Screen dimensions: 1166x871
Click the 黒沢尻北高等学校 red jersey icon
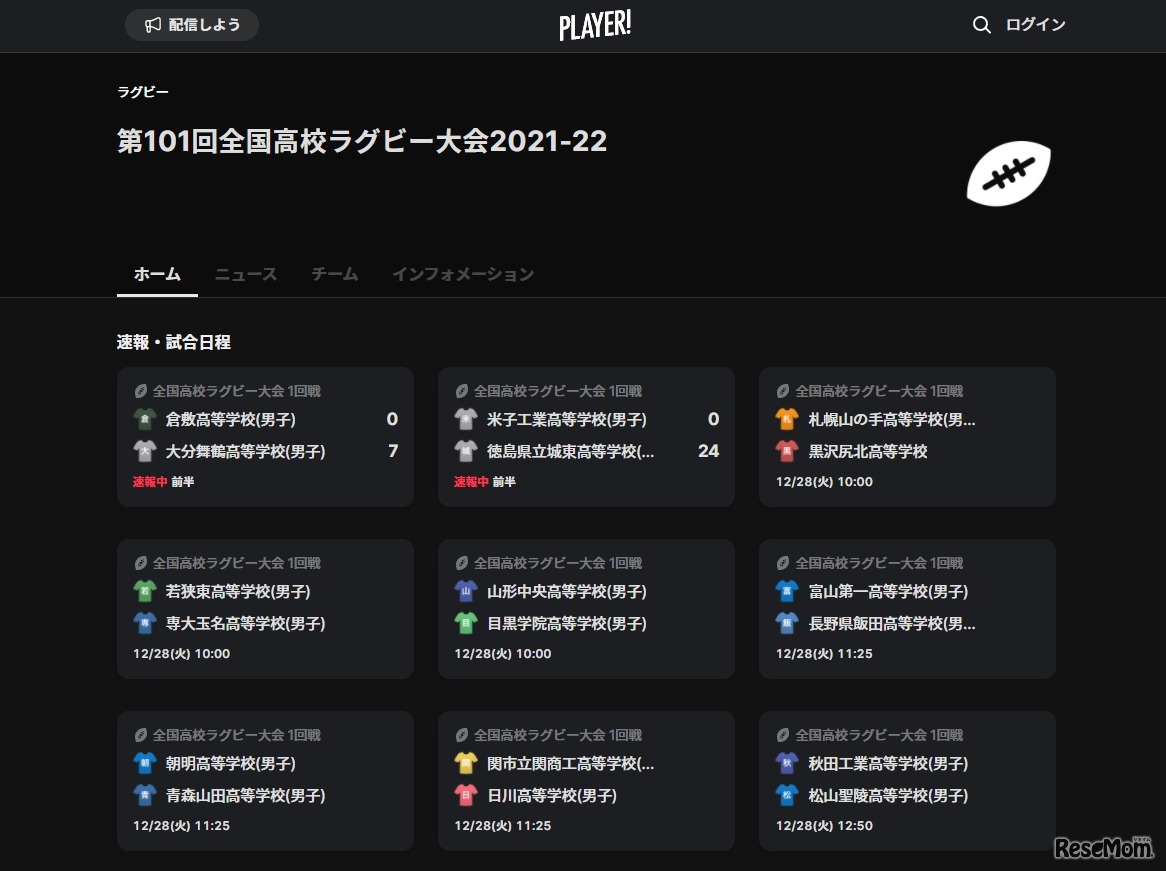[788, 451]
